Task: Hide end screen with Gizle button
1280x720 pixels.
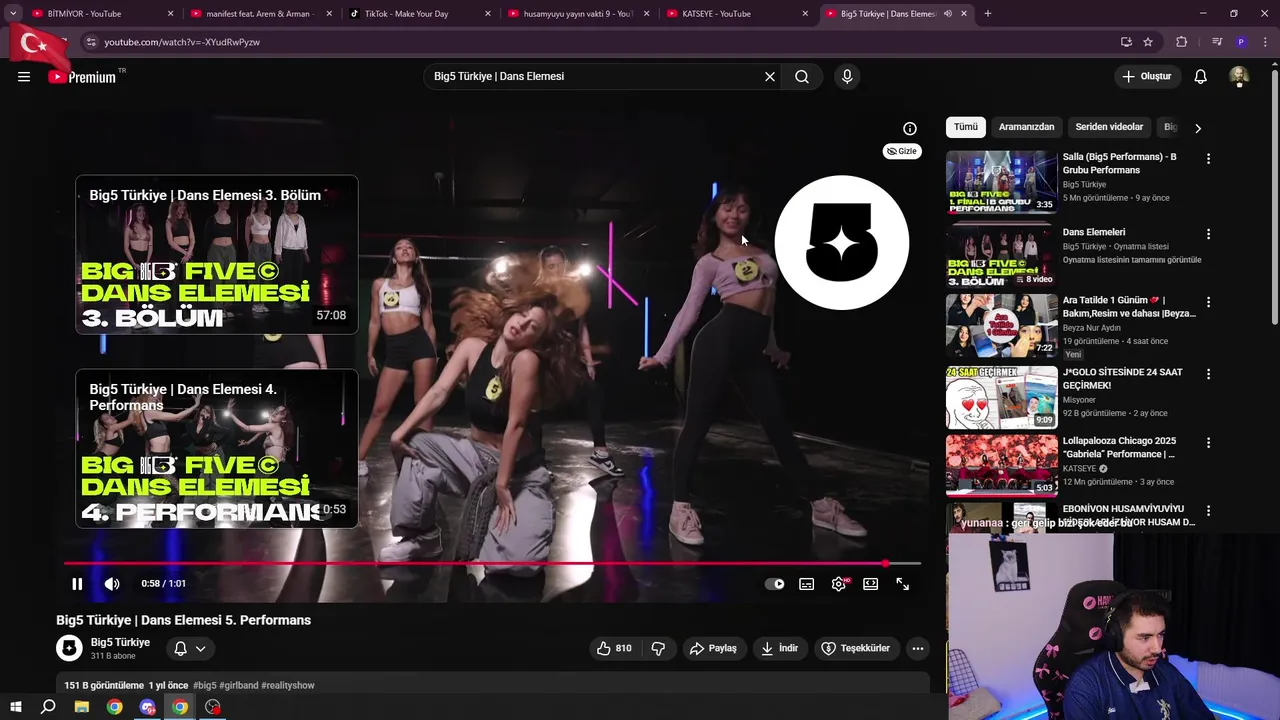Action: pyautogui.click(x=902, y=151)
